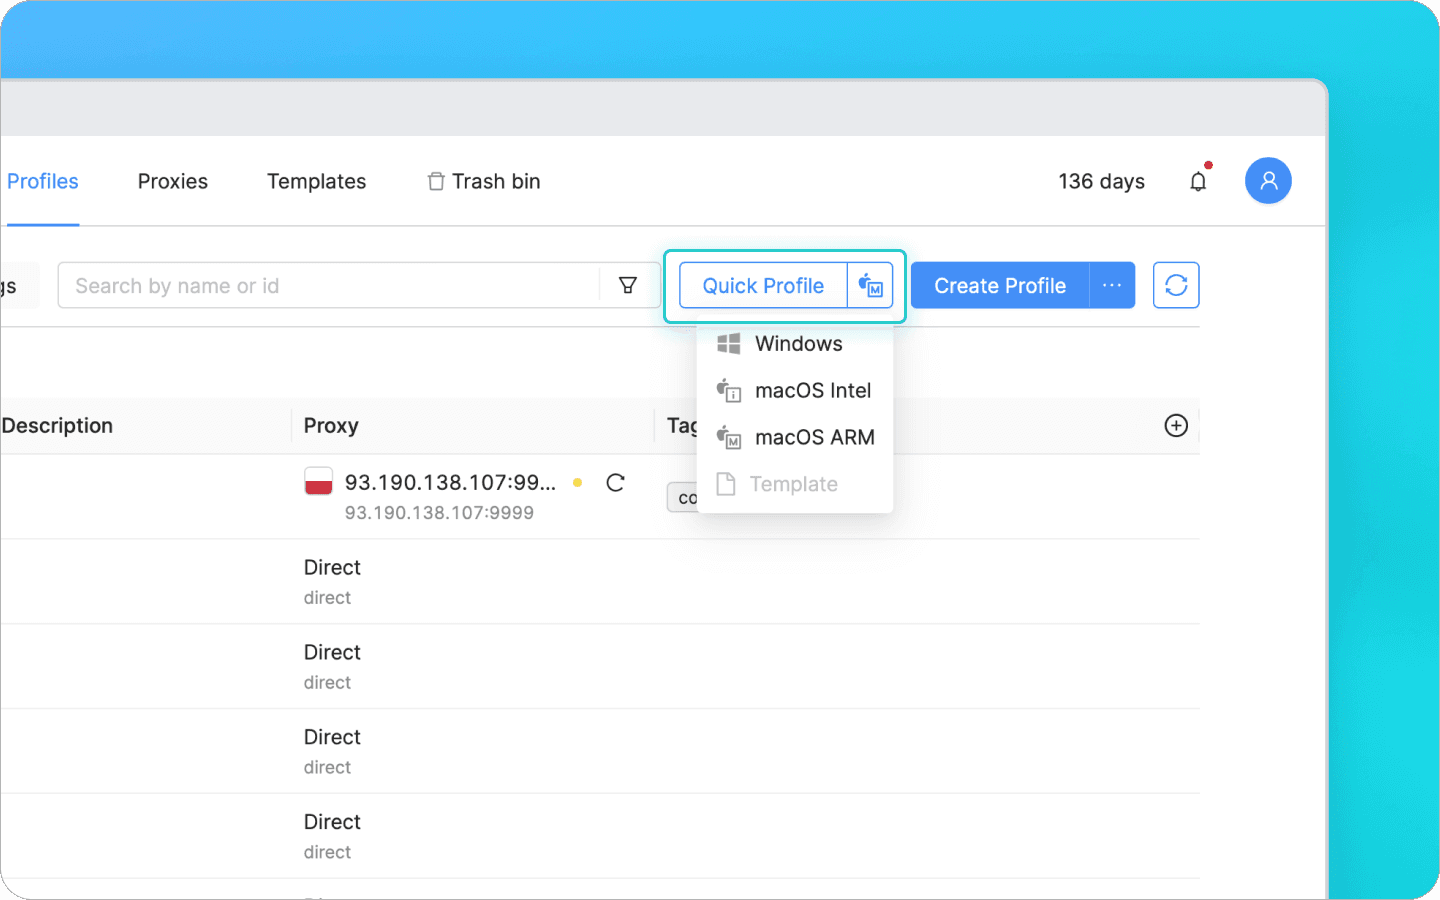
Task: Click the Description column header
Action: click(x=57, y=426)
